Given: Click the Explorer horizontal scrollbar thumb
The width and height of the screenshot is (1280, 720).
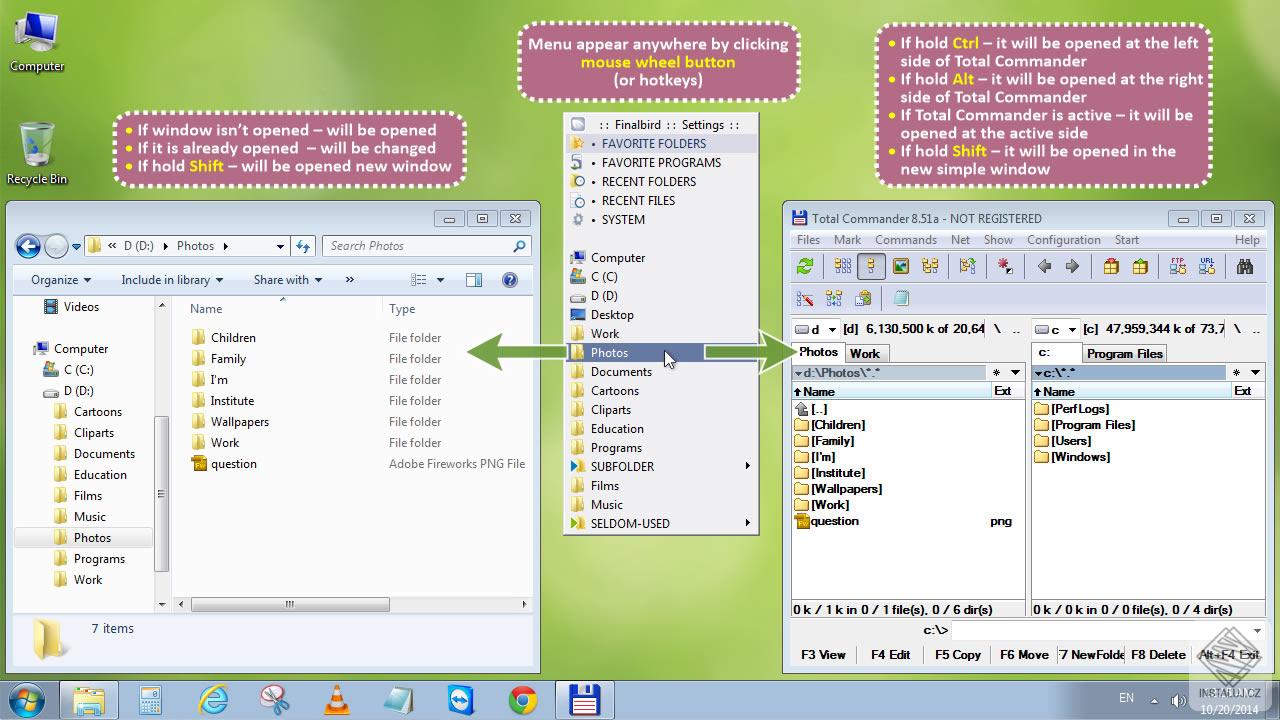Looking at the screenshot, I should (289, 604).
